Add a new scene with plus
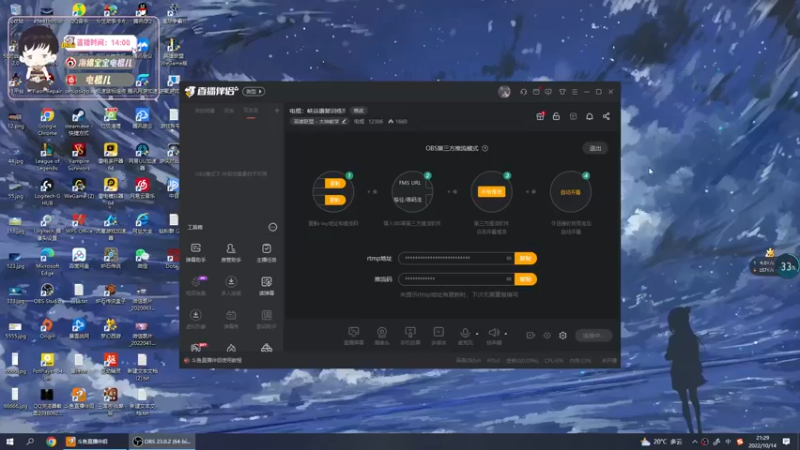 click(277, 110)
